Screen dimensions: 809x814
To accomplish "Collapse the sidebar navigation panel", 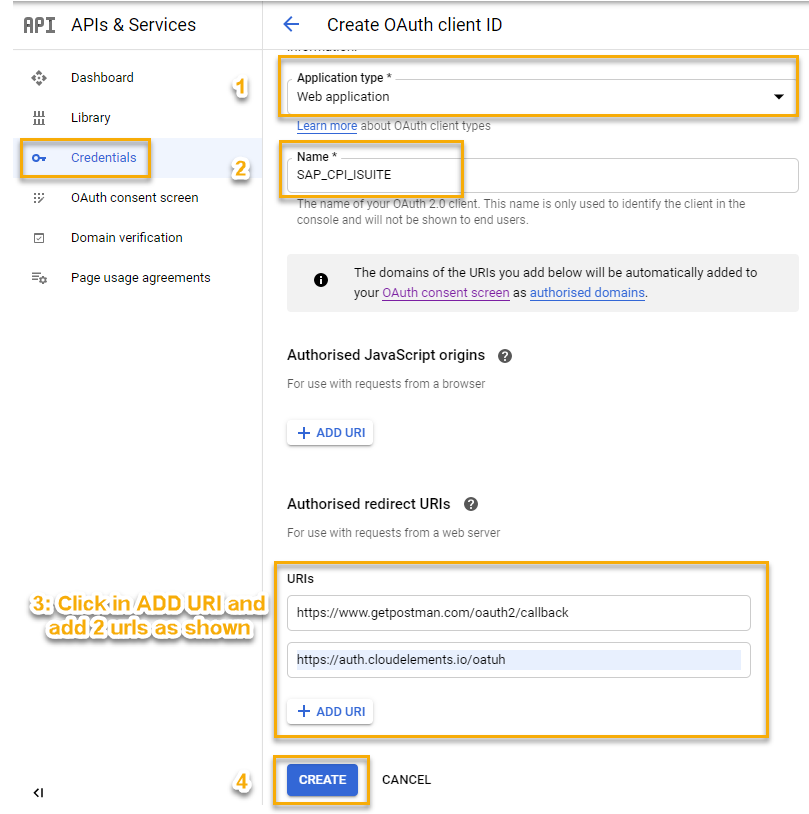I will click(x=38, y=793).
